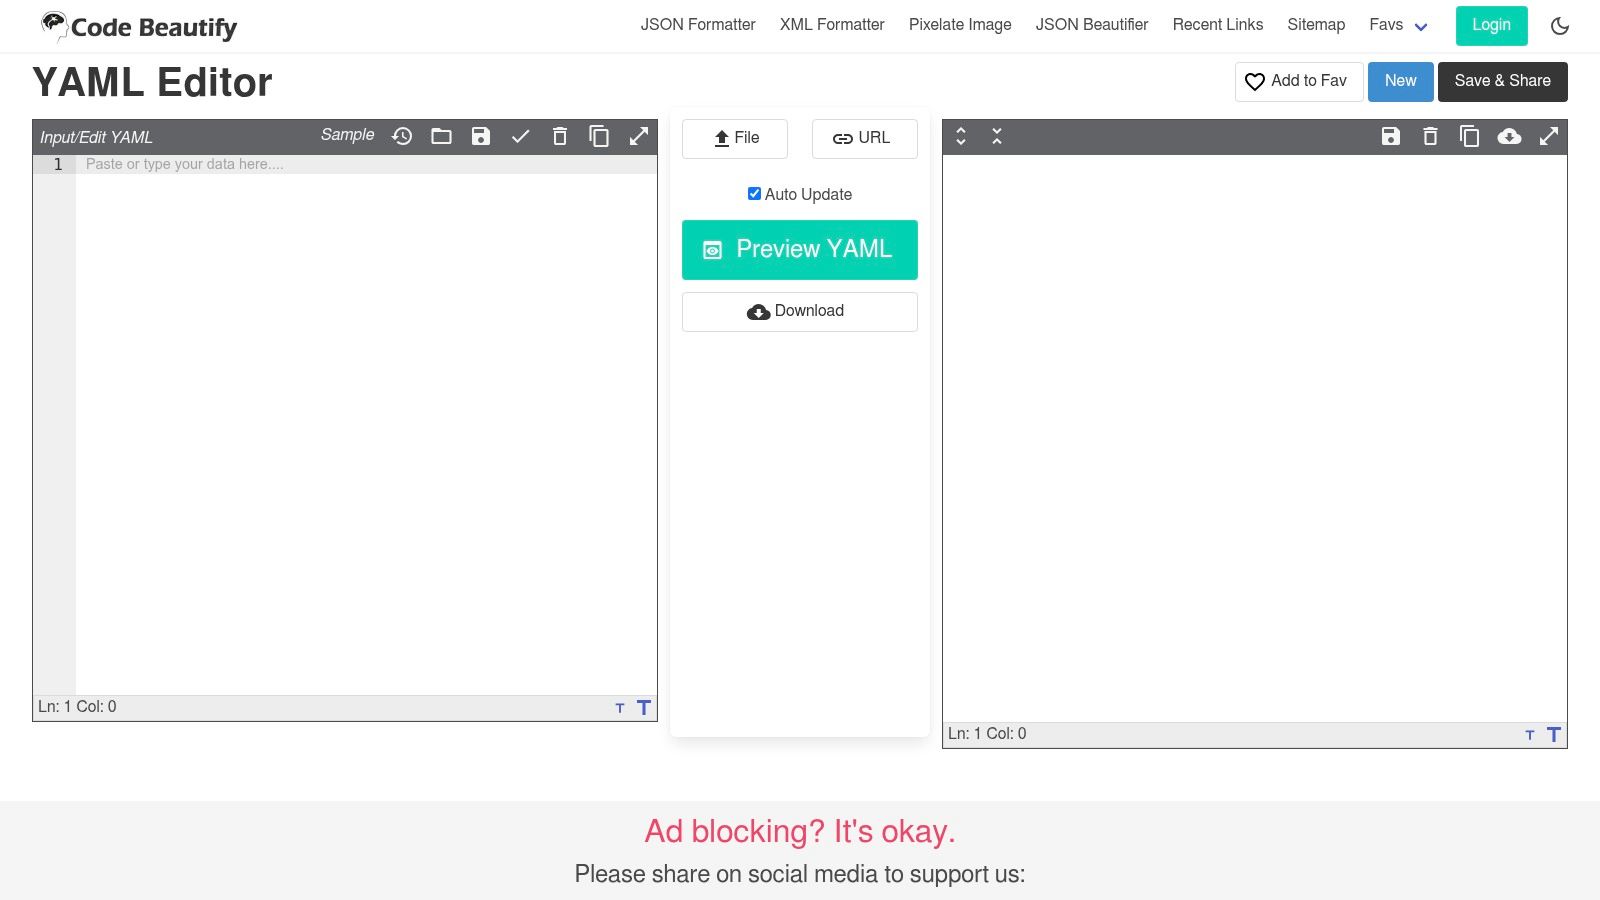Maximize the output panel to fullscreen
This screenshot has height=900, width=1600.
(1549, 137)
